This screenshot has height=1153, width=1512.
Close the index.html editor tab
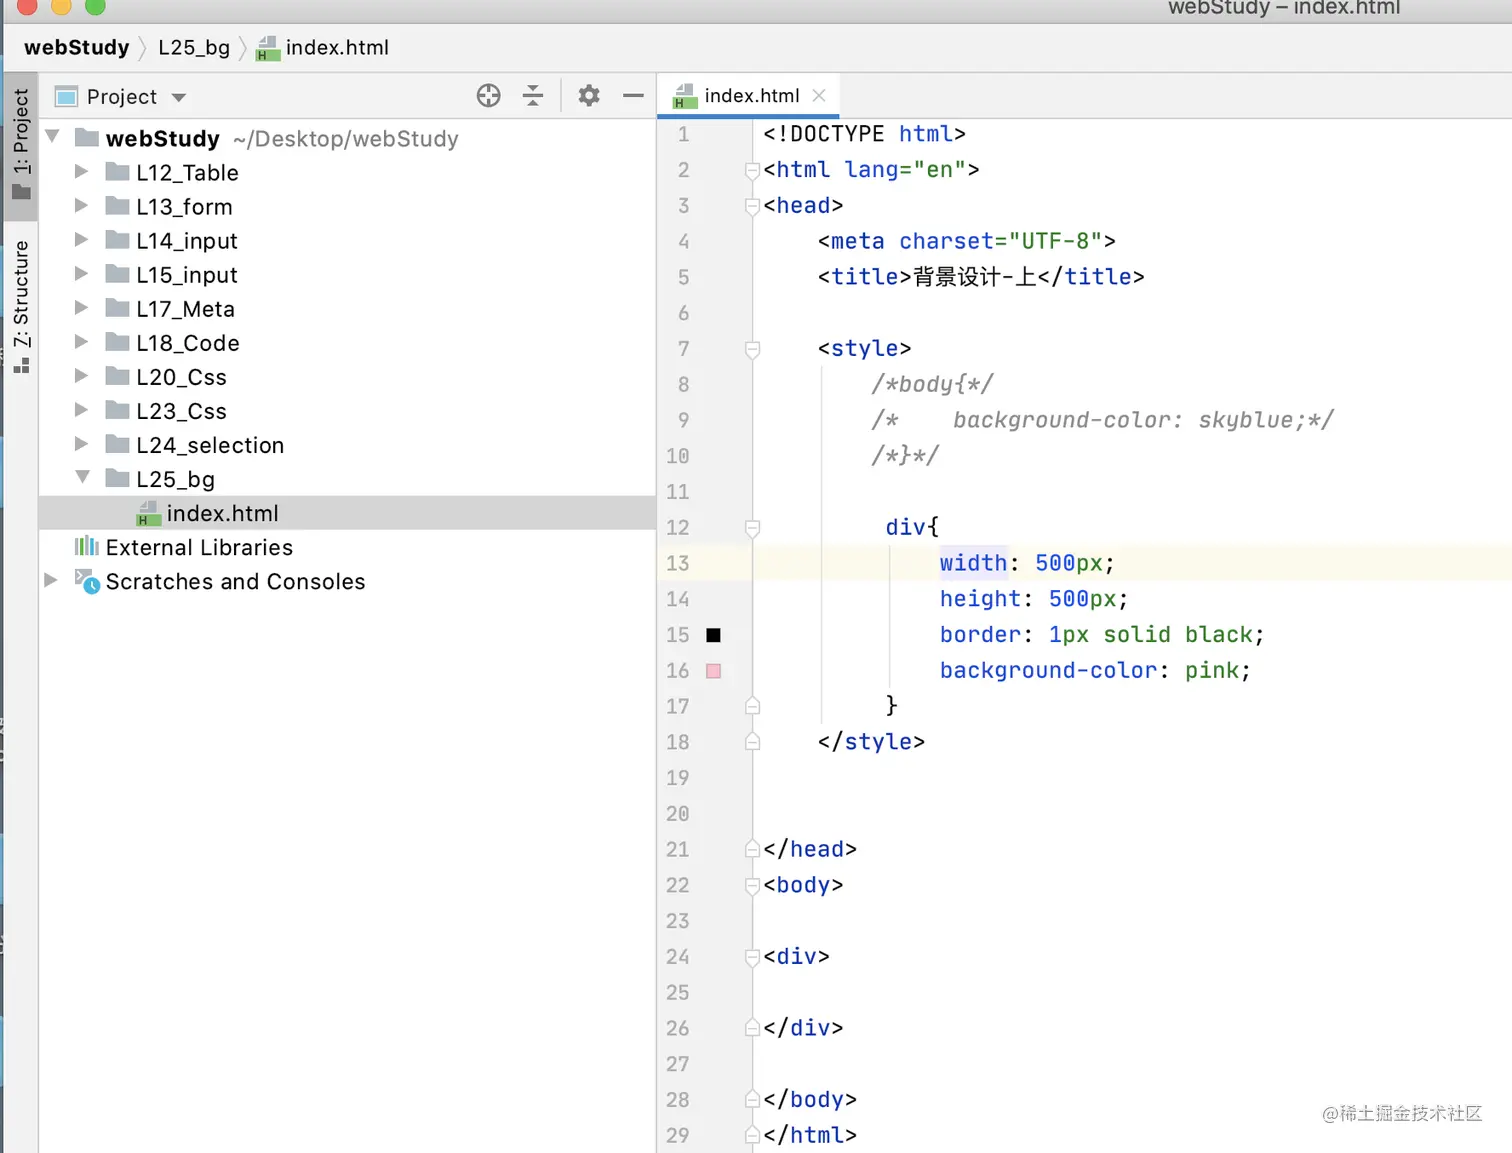819,96
